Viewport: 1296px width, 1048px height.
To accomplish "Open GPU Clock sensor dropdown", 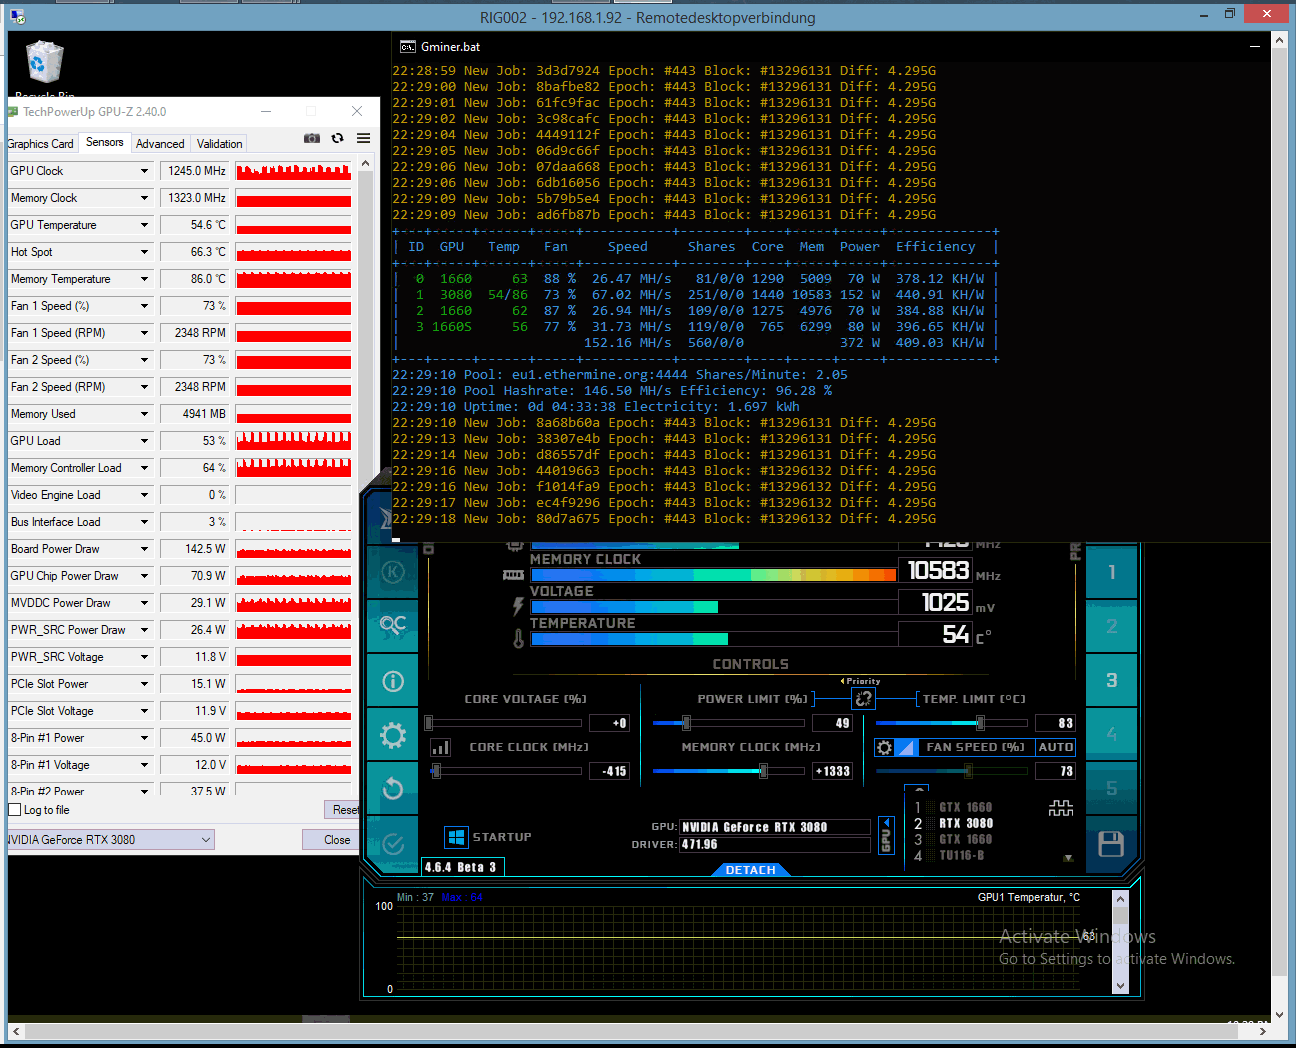I will click(144, 171).
